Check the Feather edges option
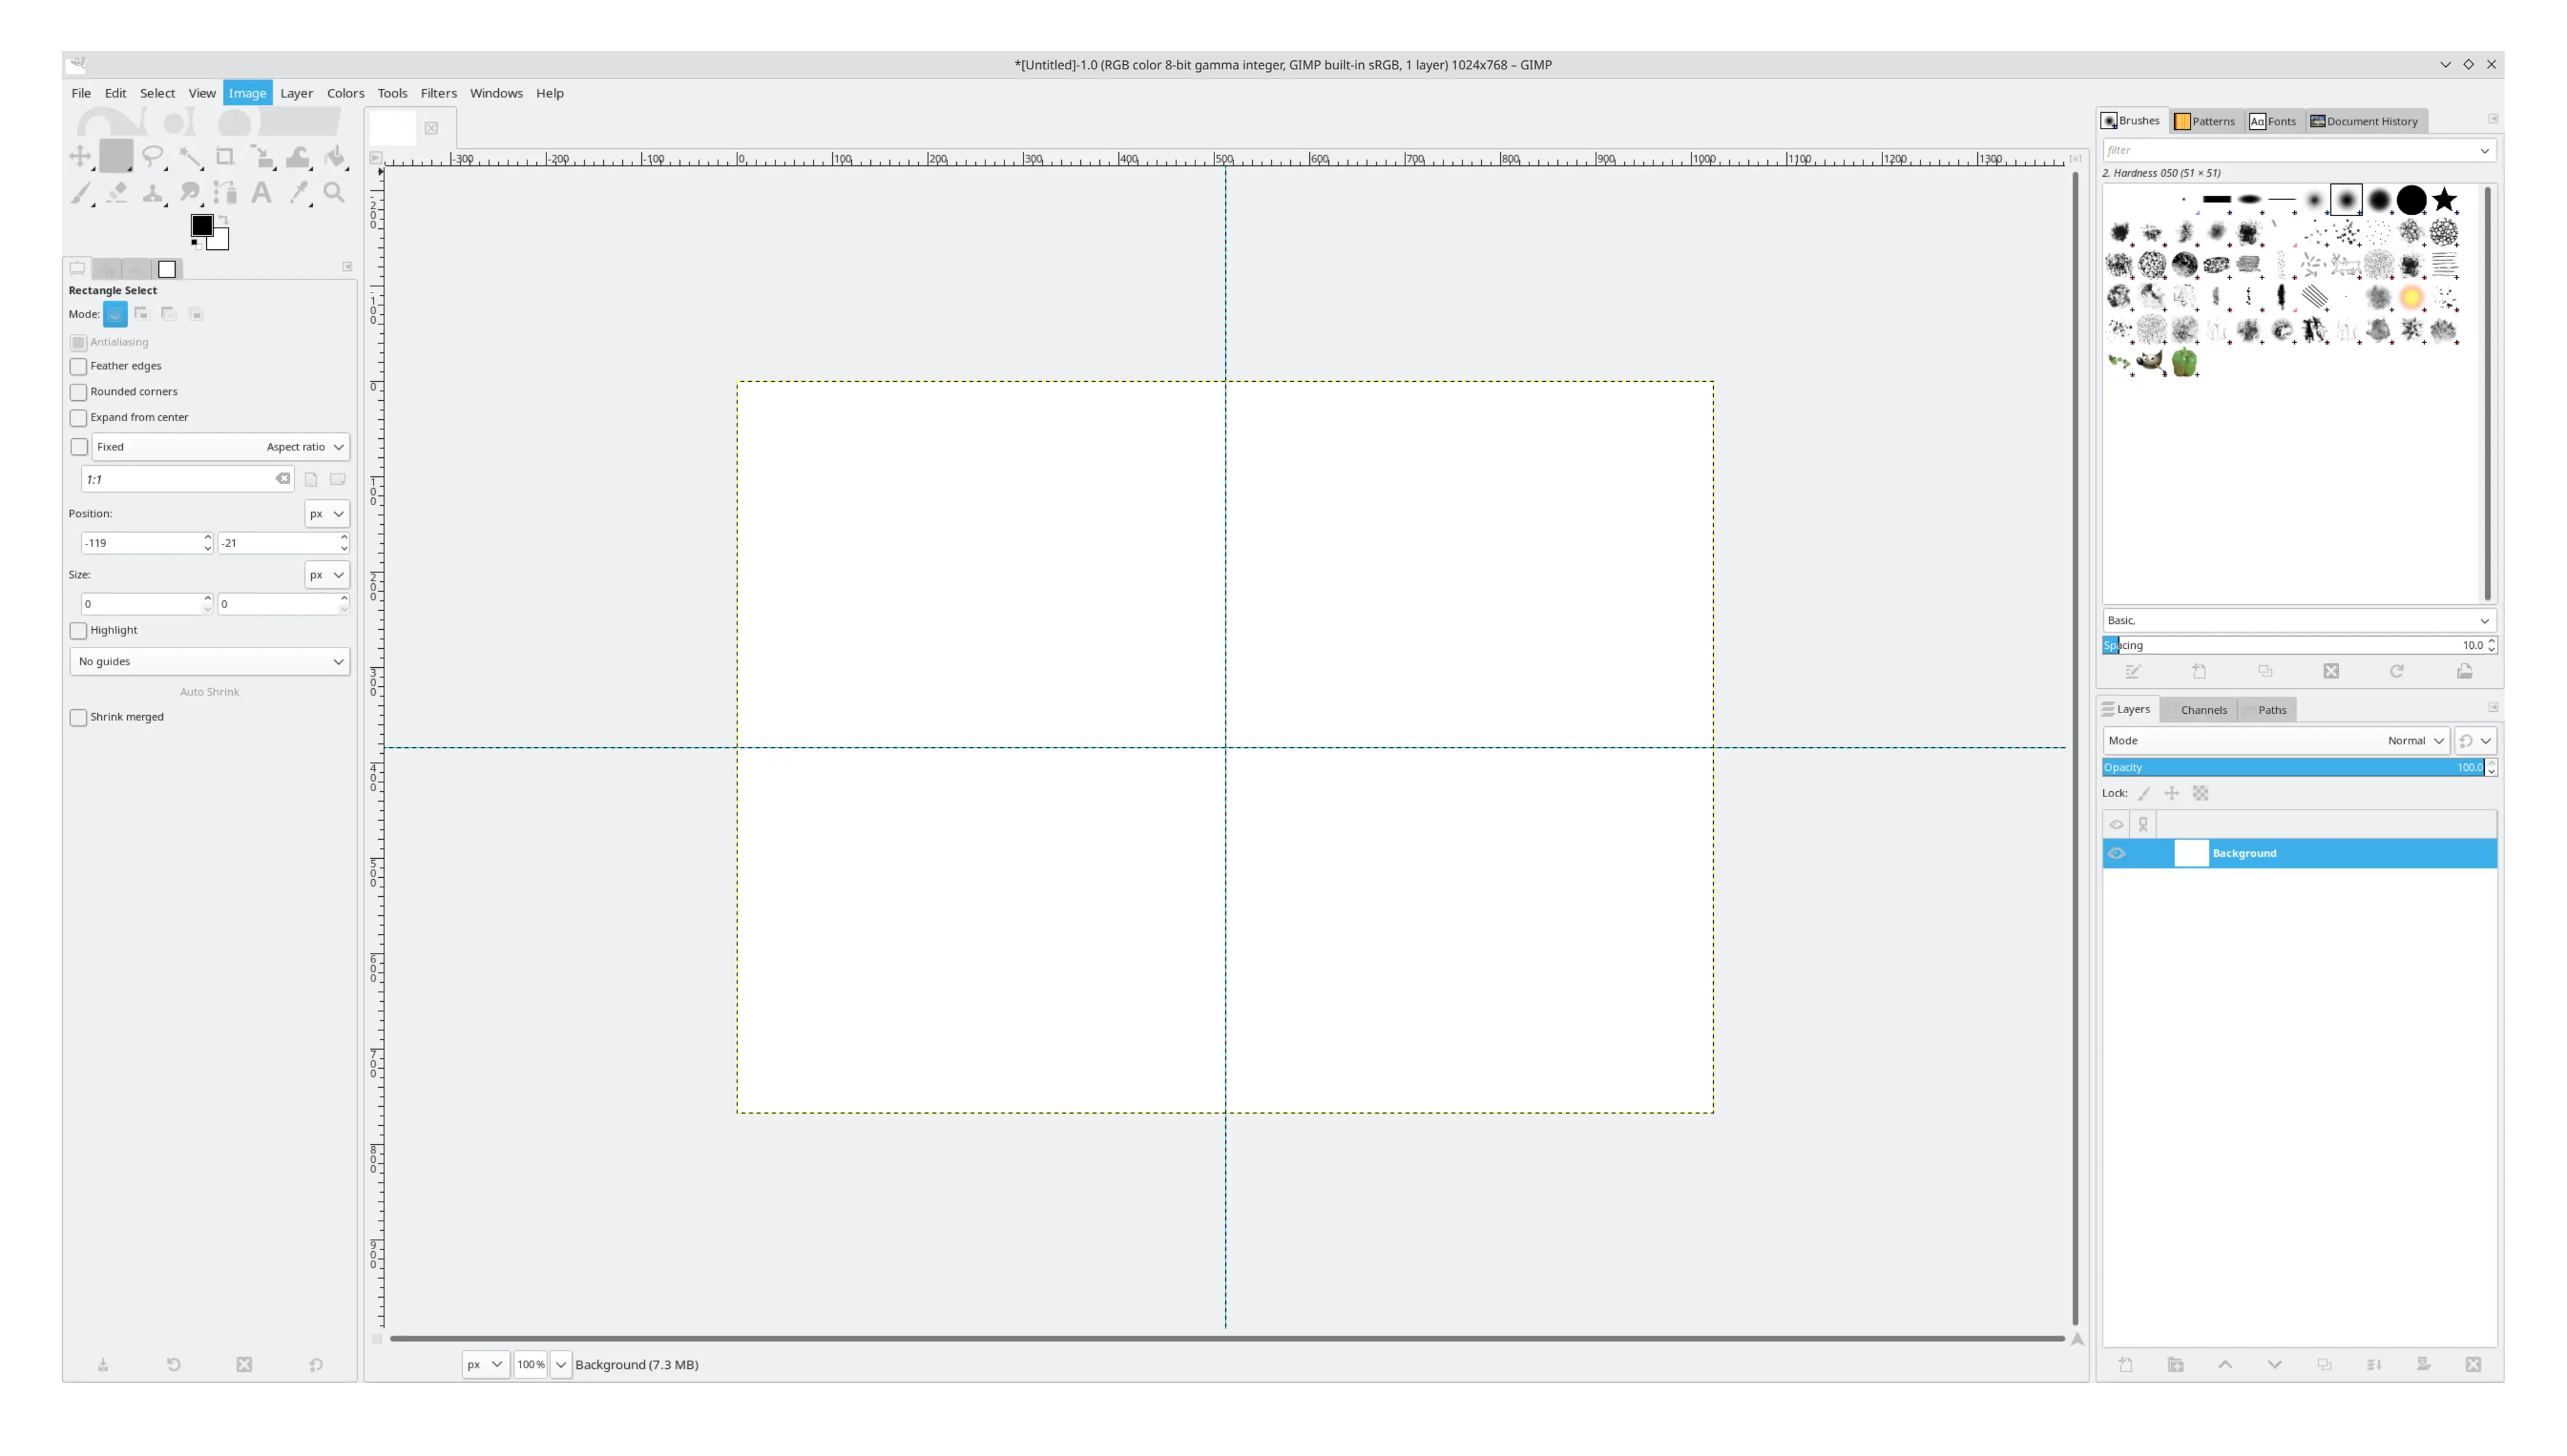 coord(78,366)
